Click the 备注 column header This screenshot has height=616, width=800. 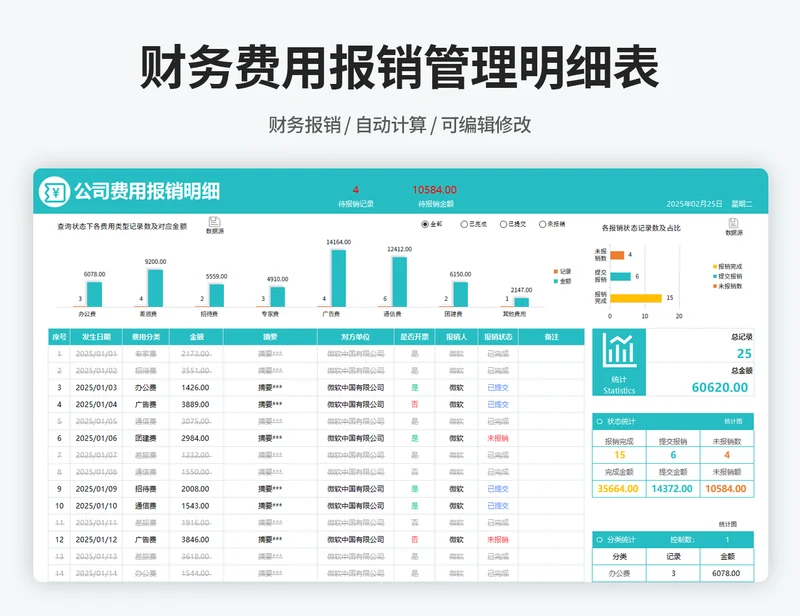[x=552, y=337]
